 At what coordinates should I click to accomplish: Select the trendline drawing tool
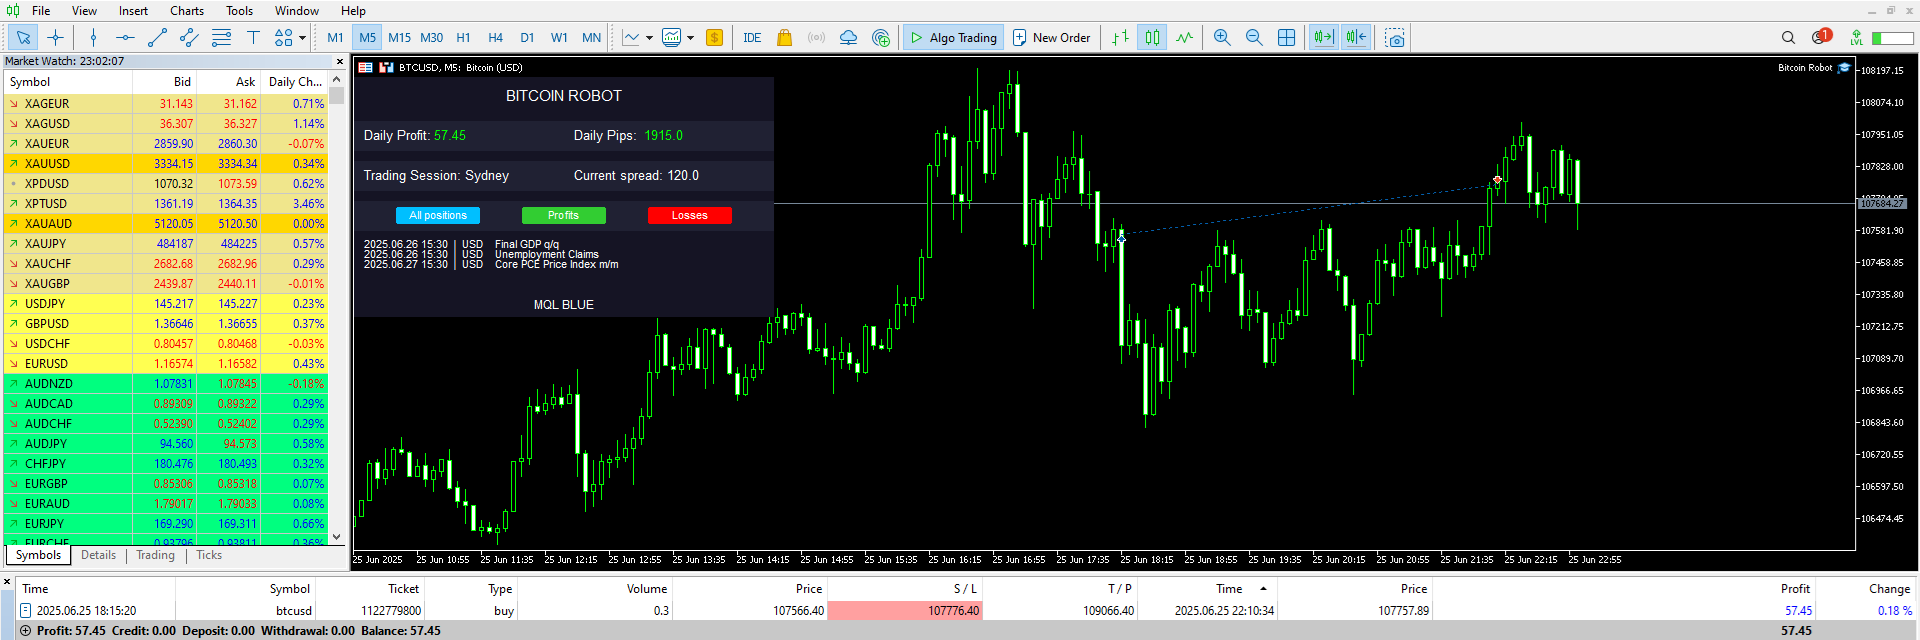tap(157, 38)
